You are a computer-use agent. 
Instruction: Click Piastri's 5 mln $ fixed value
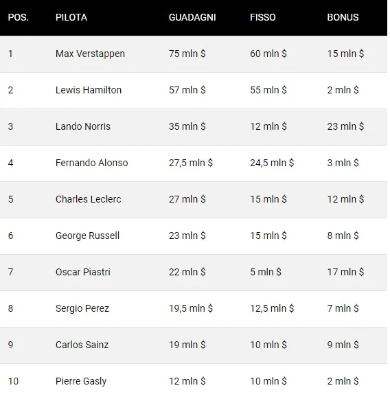[x=266, y=272]
